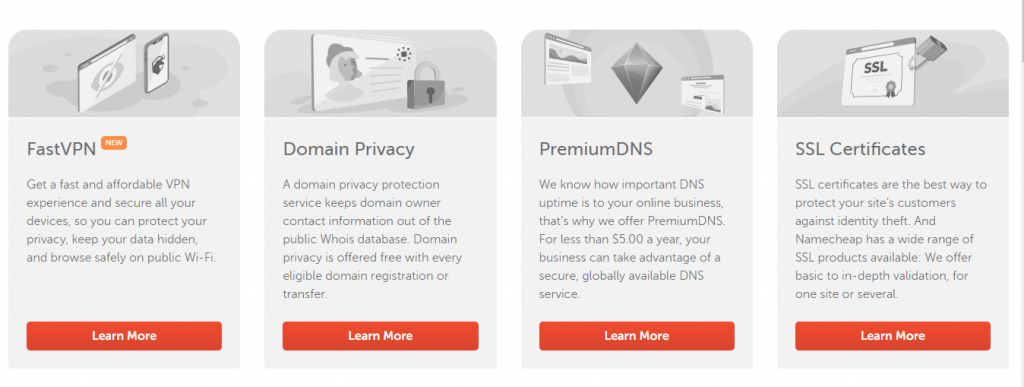Open the FastVPN heading
This screenshot has width=1024, height=387.
point(61,149)
